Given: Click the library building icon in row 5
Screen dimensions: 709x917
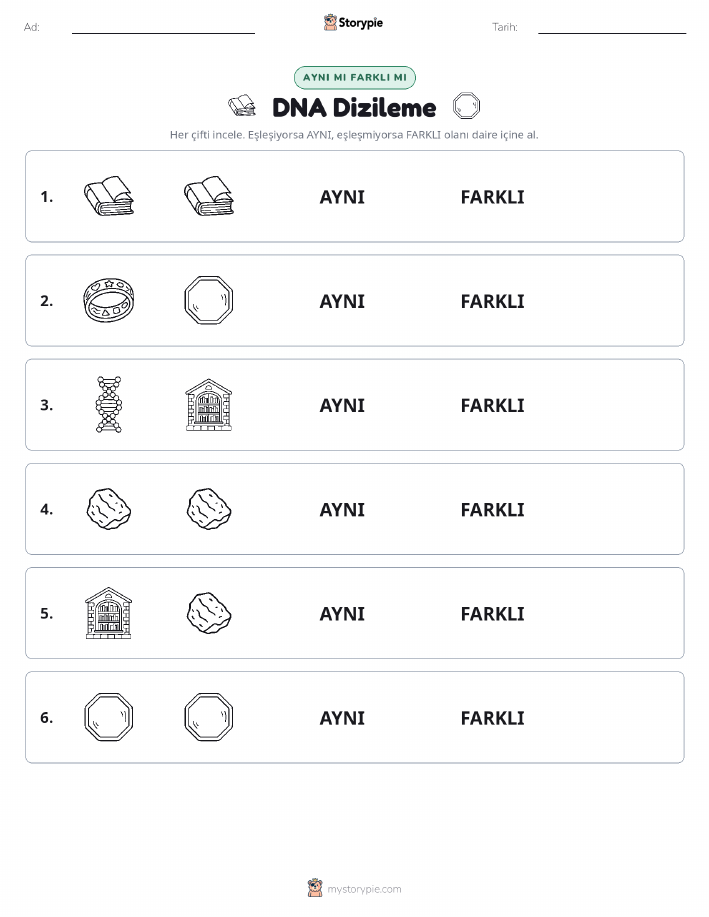Looking at the screenshot, I should (109, 613).
